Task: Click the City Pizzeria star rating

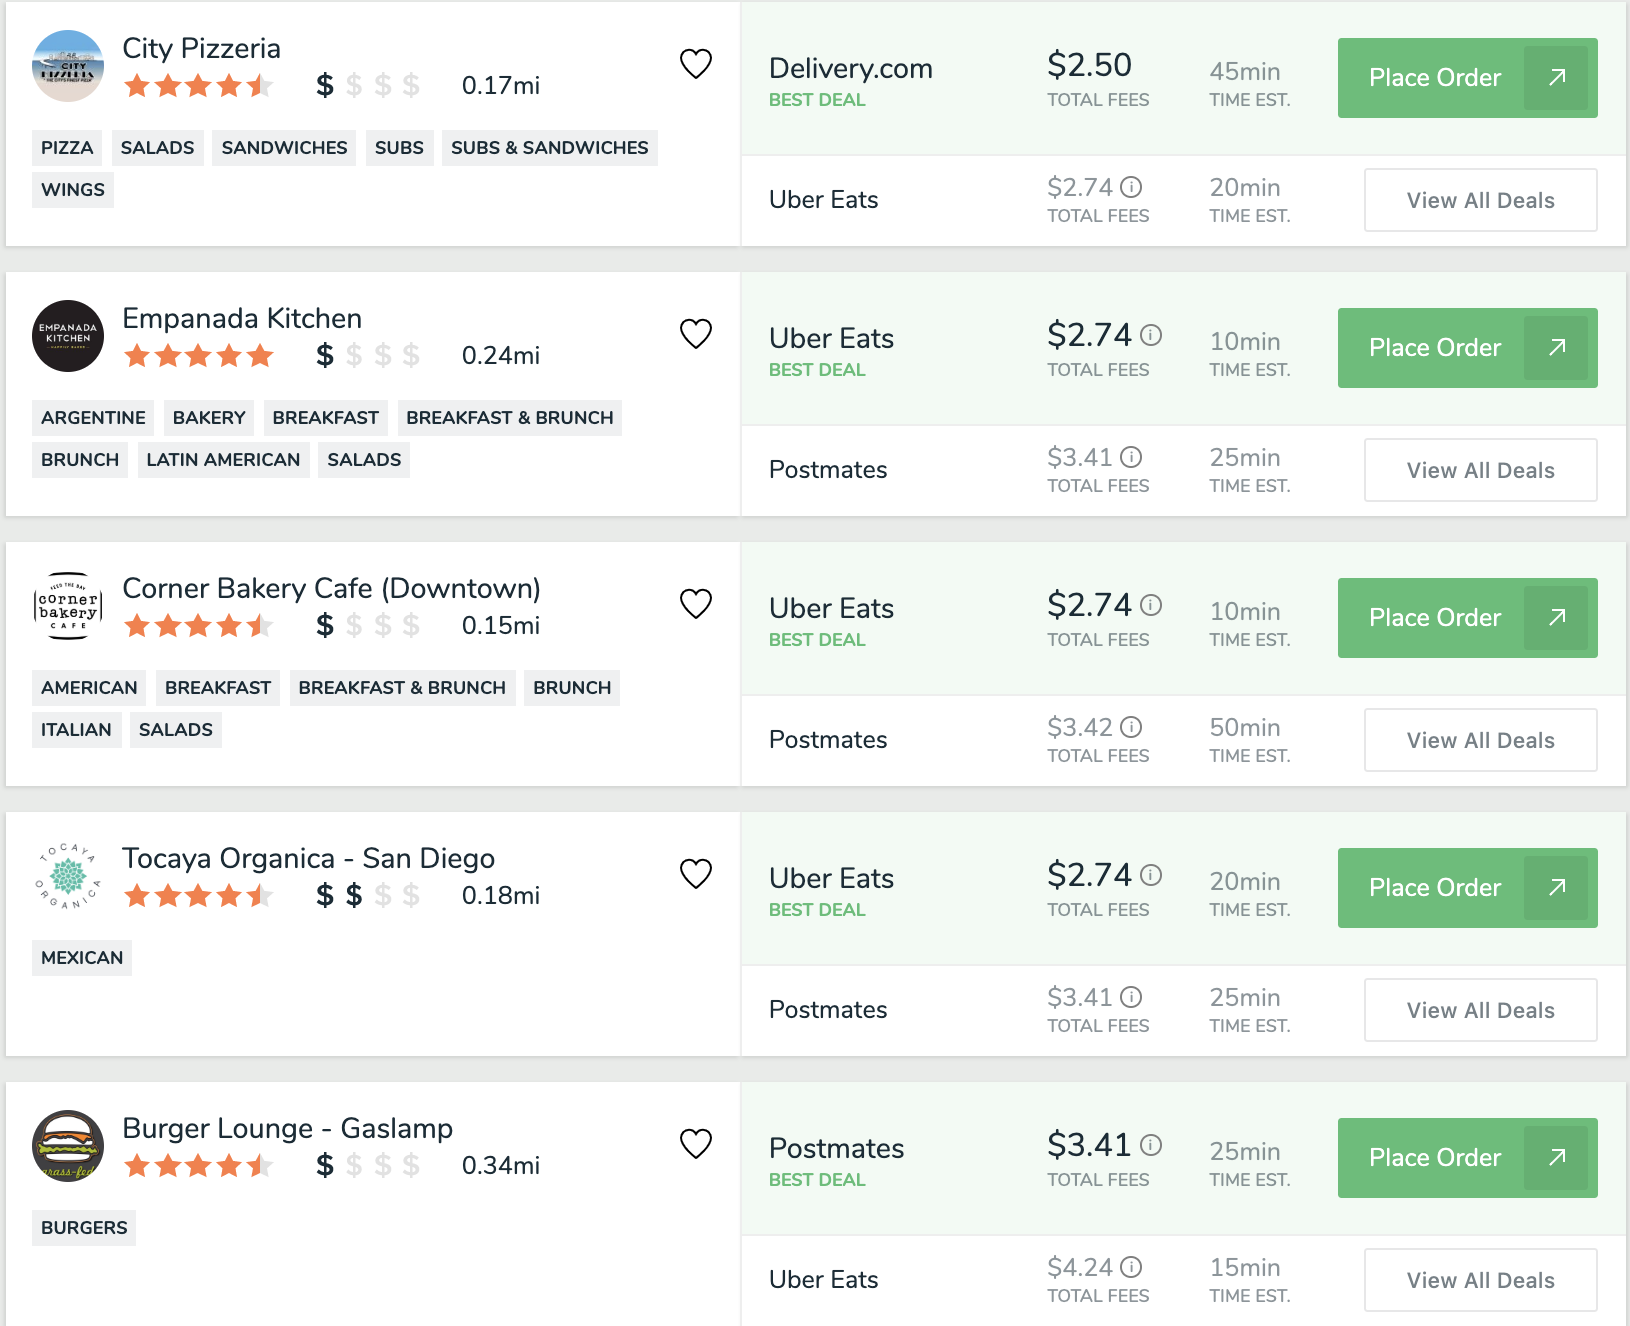Action: click(199, 86)
